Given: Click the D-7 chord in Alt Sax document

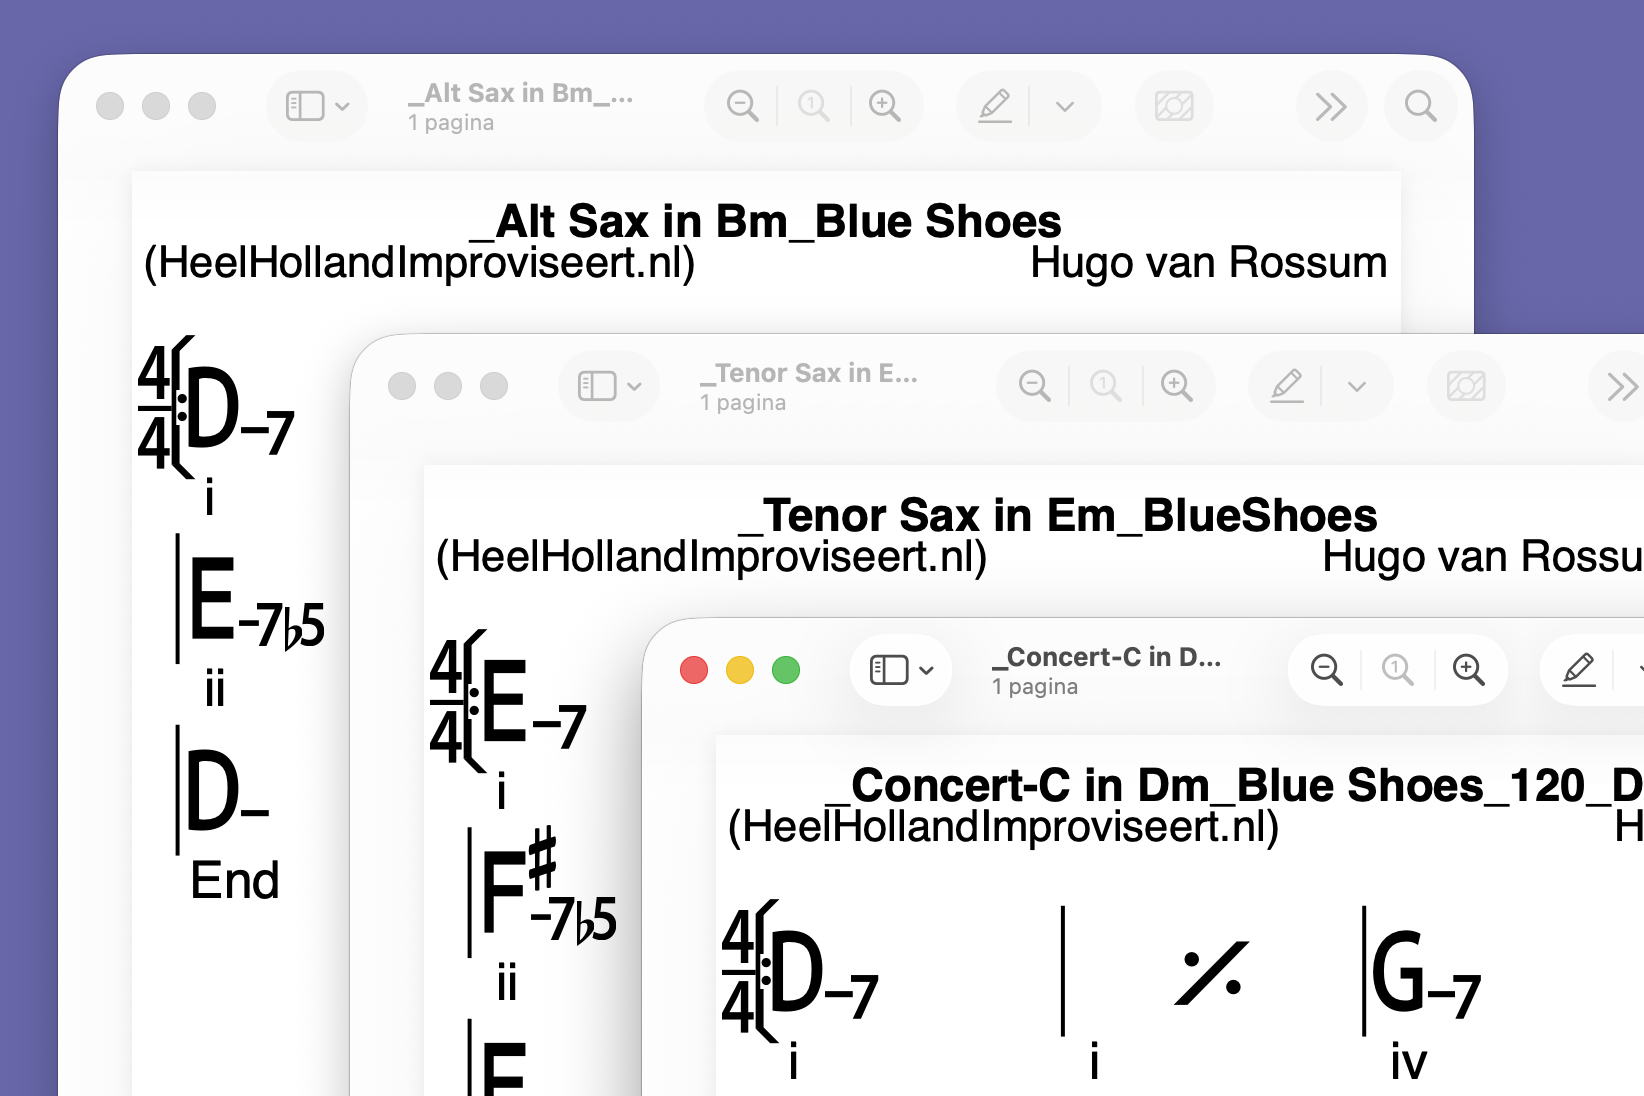Looking at the screenshot, I should (x=240, y=410).
